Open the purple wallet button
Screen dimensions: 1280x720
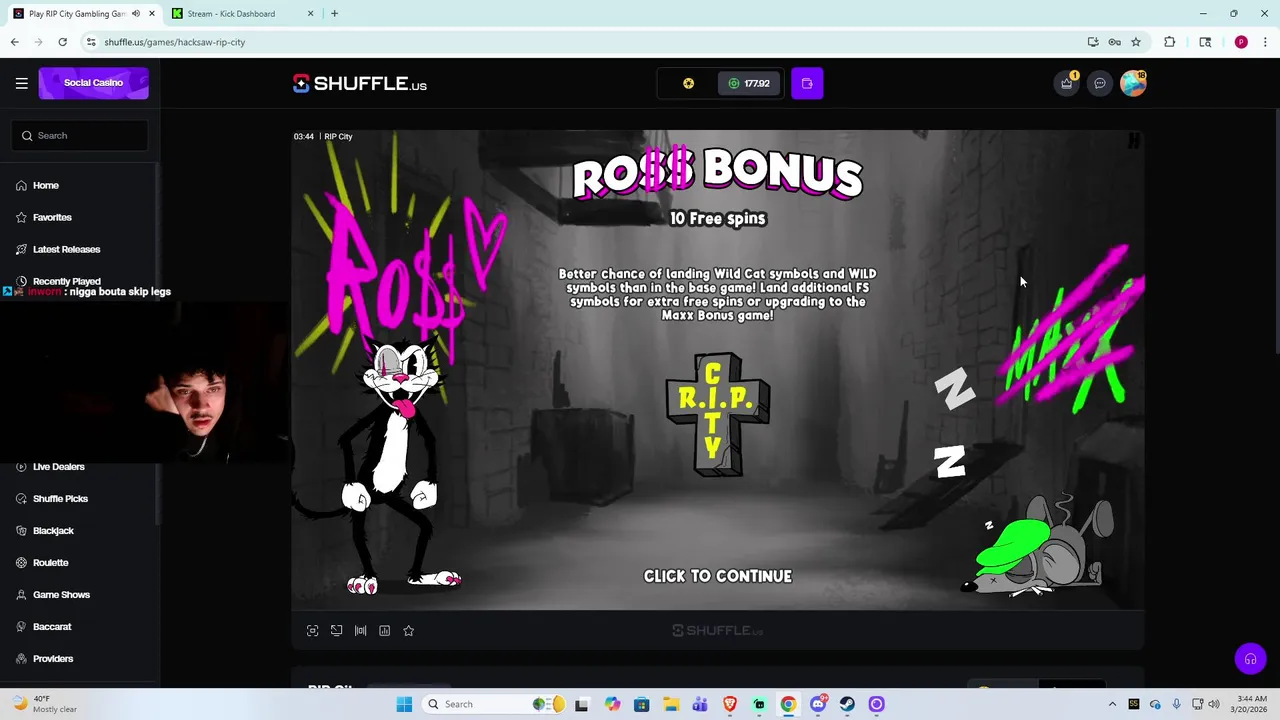click(x=807, y=83)
